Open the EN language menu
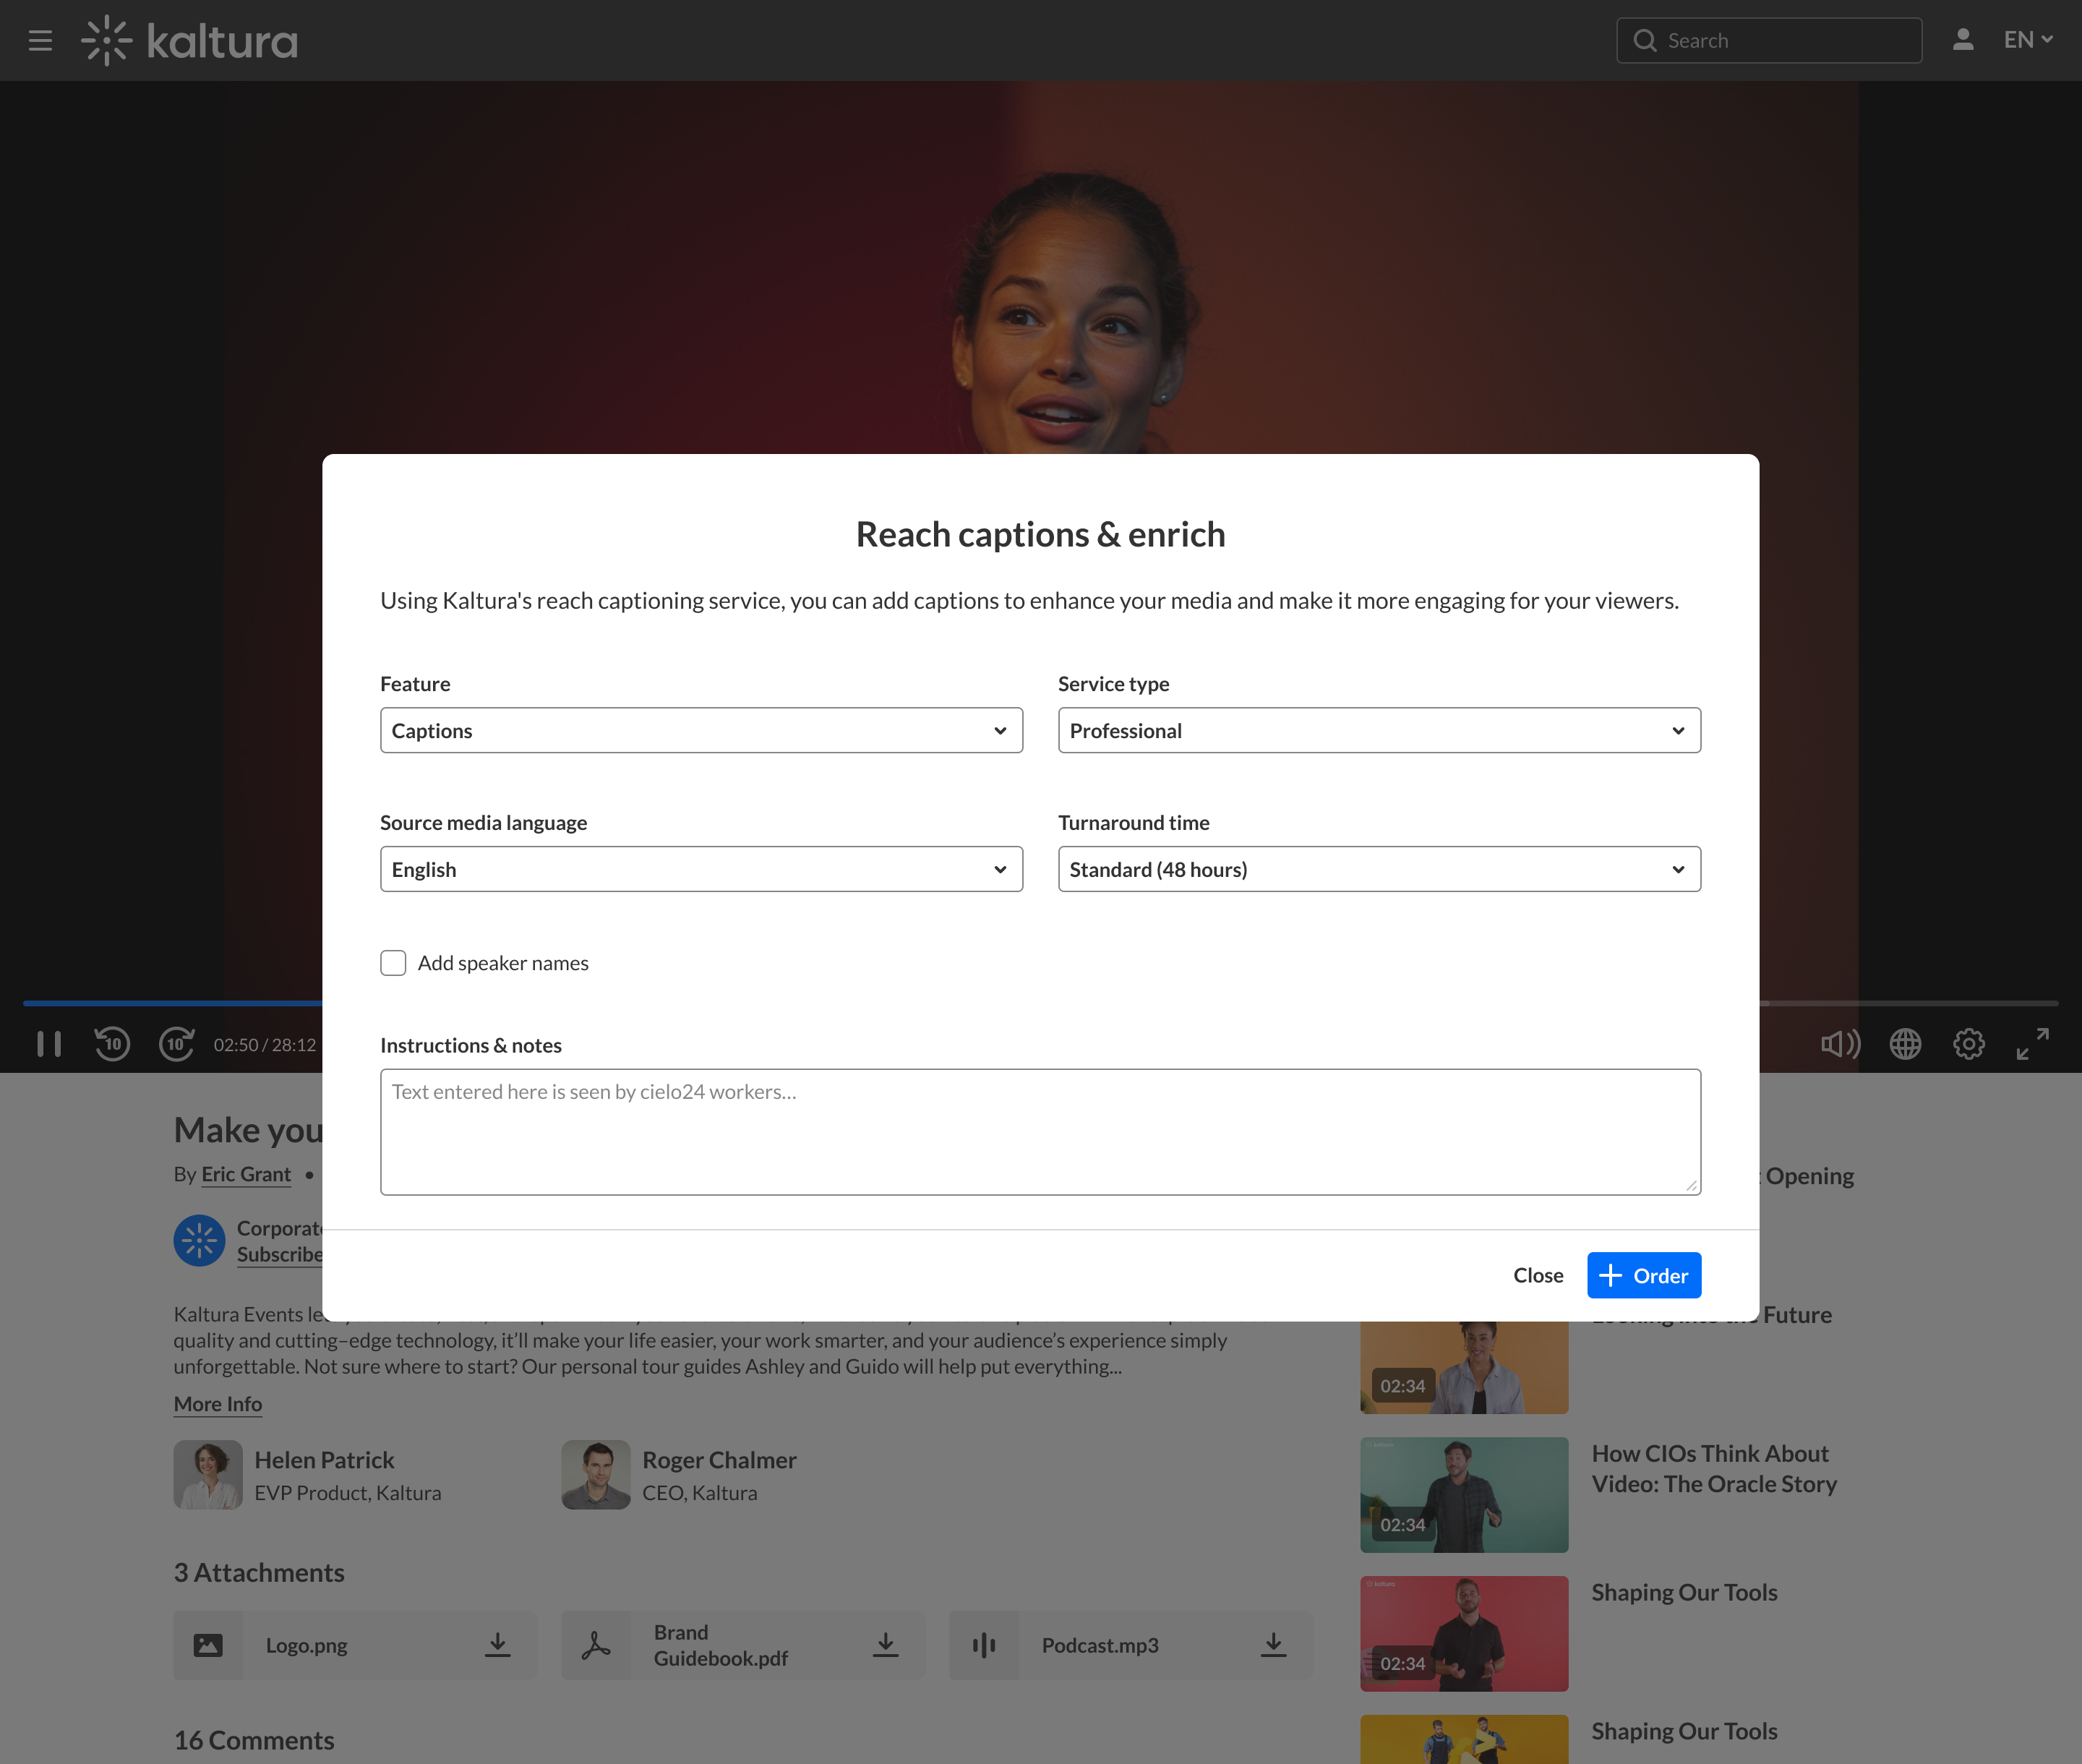This screenshot has height=1764, width=2082. click(x=2027, y=40)
